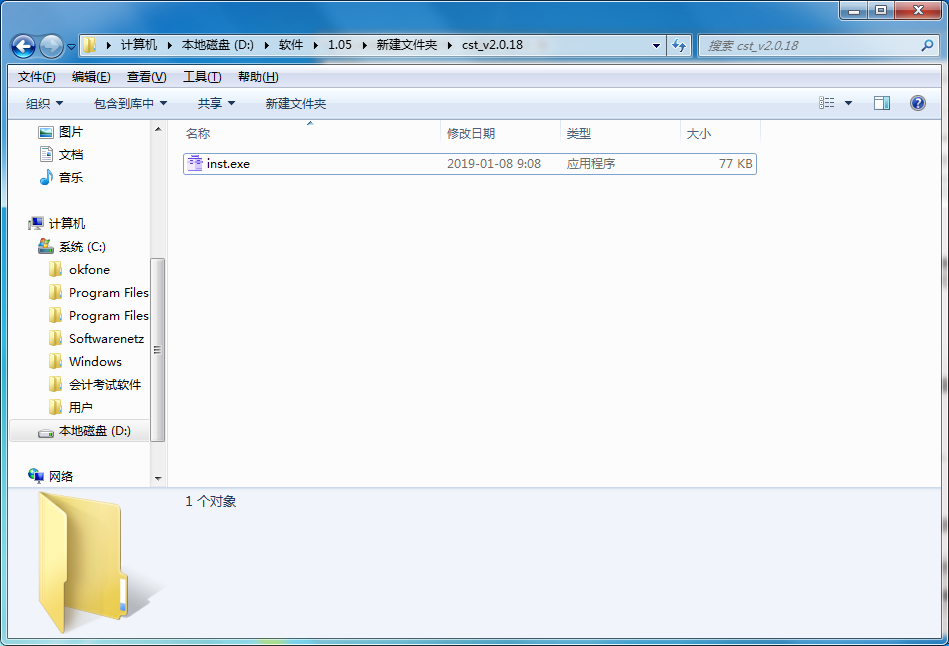
Task: Minimize the Explorer window
Action: coord(854,10)
